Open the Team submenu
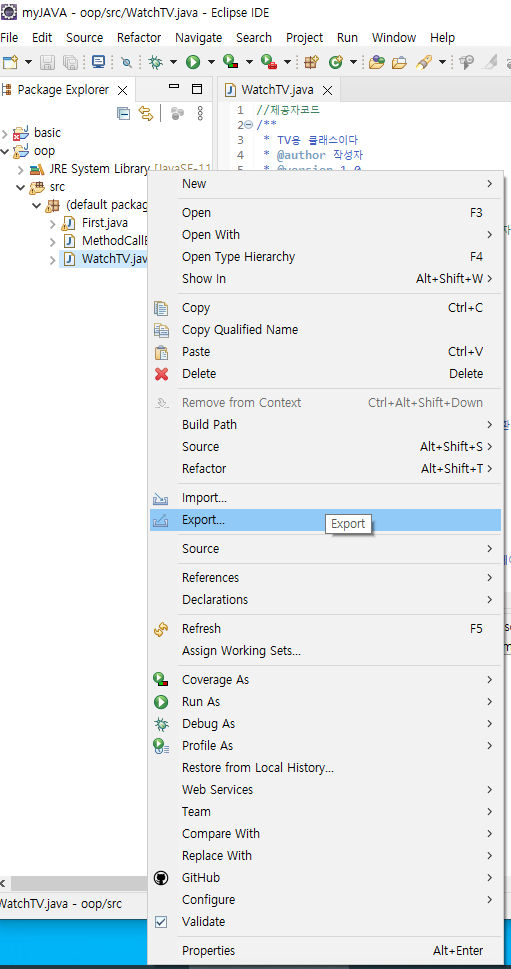This screenshot has height=969, width=511. (x=325, y=812)
